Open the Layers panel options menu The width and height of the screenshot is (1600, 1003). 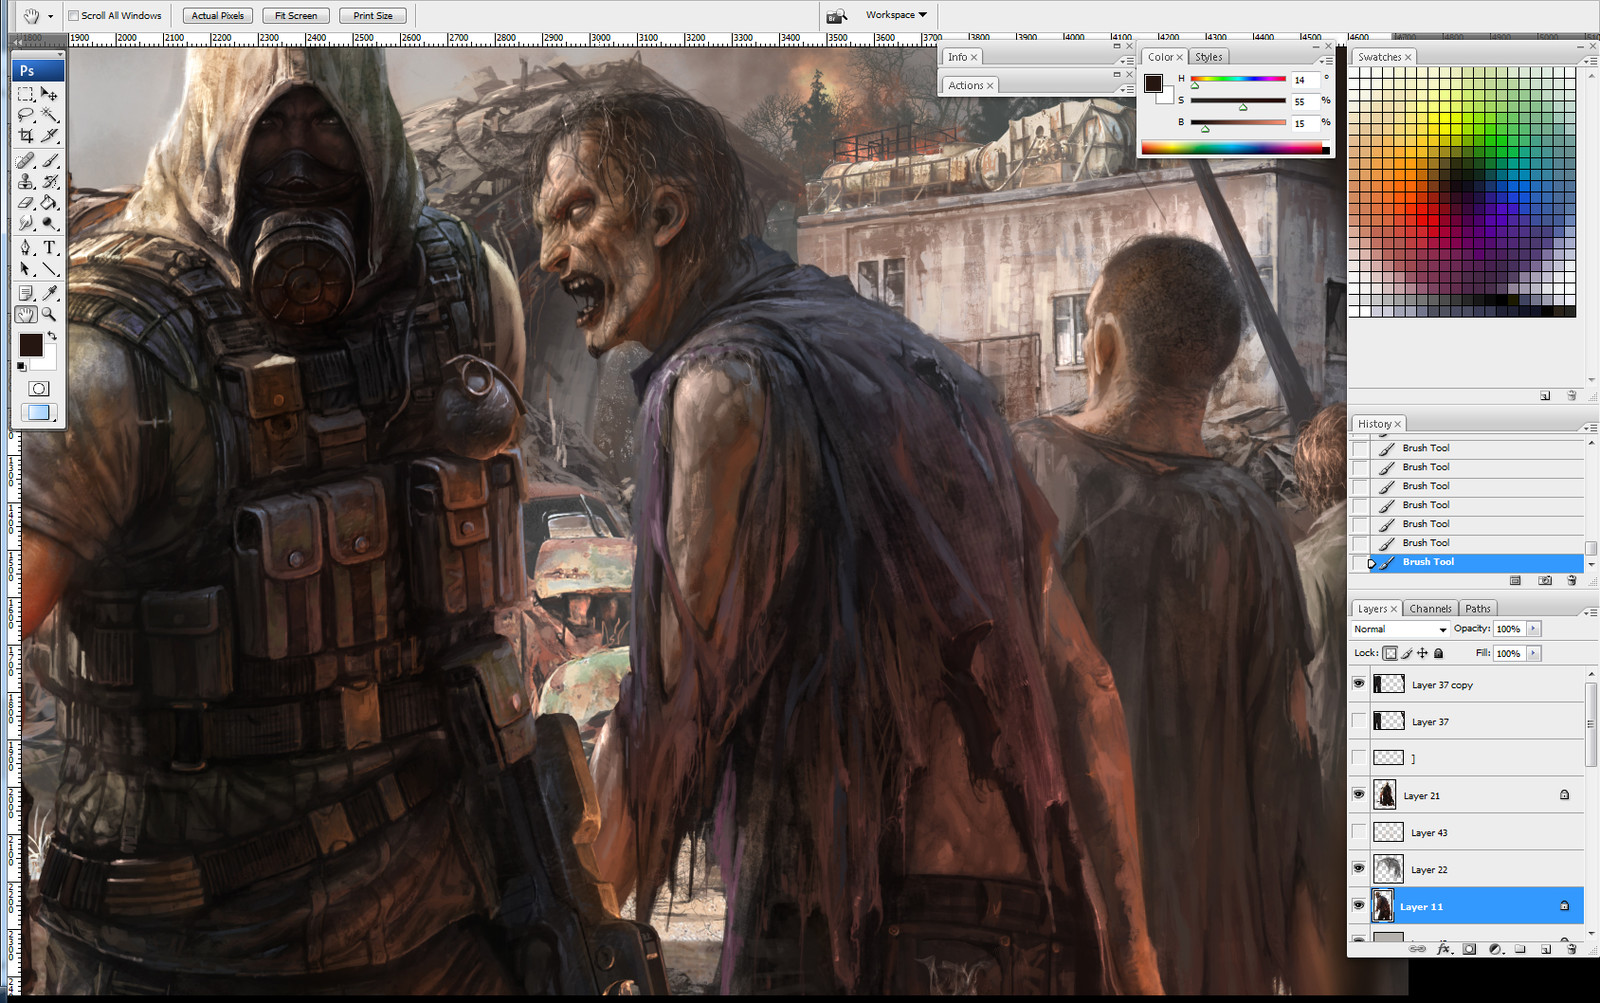pos(1589,611)
